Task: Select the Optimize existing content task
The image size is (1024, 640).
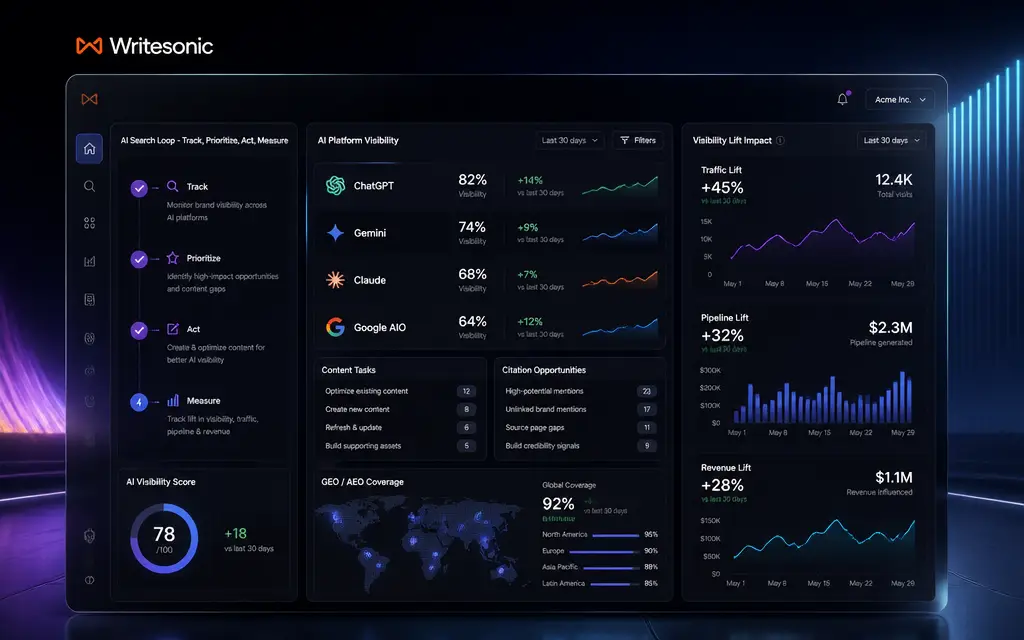Action: [x=400, y=391]
